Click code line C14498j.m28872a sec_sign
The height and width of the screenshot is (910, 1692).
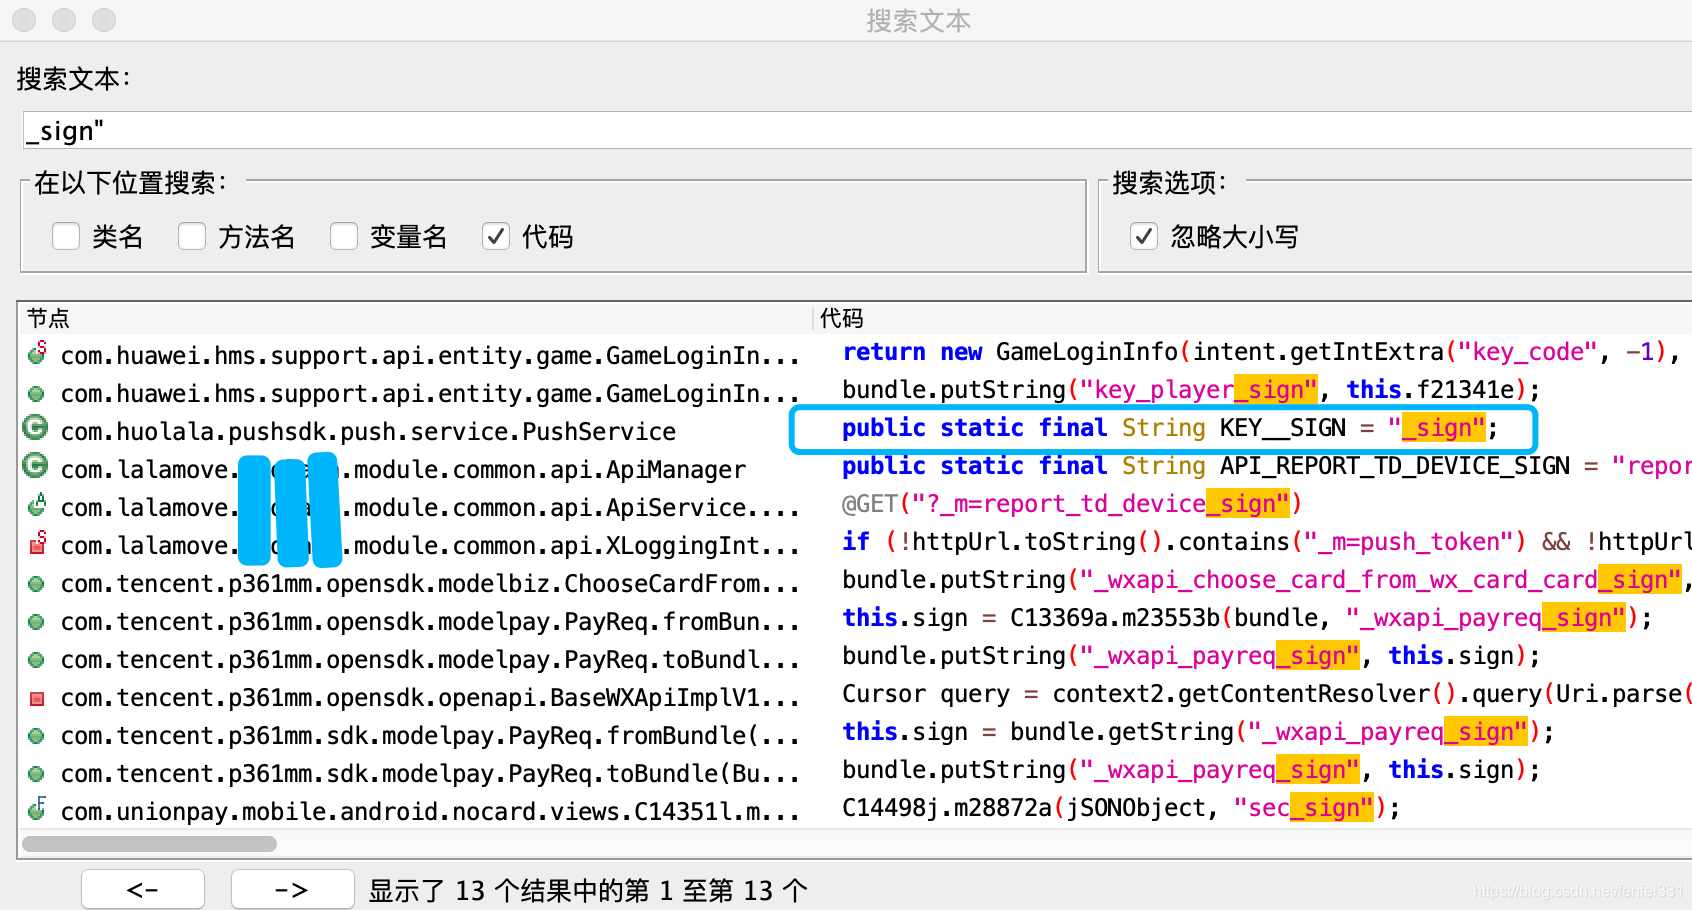click(1121, 808)
